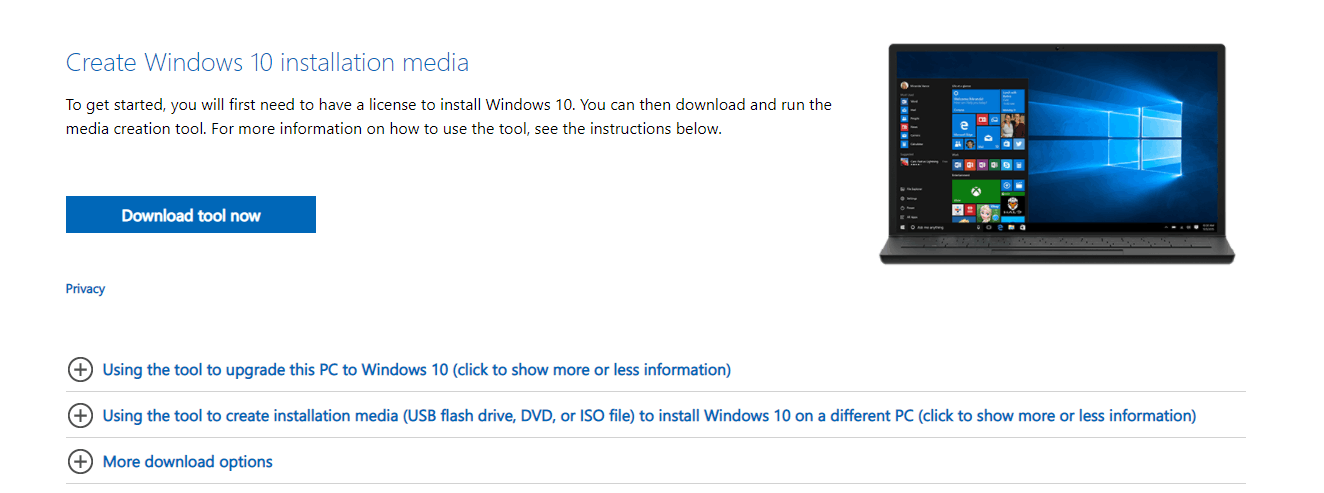Click File Explorer entry in pictured Start menu
This screenshot has width=1324, height=493.
(913, 189)
